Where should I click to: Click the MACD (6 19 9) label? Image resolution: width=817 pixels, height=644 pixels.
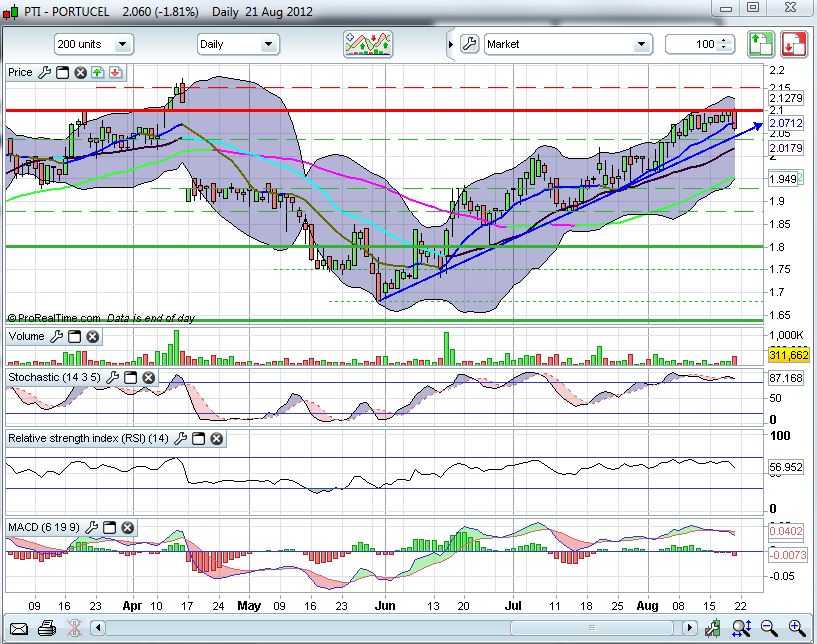(x=44, y=527)
